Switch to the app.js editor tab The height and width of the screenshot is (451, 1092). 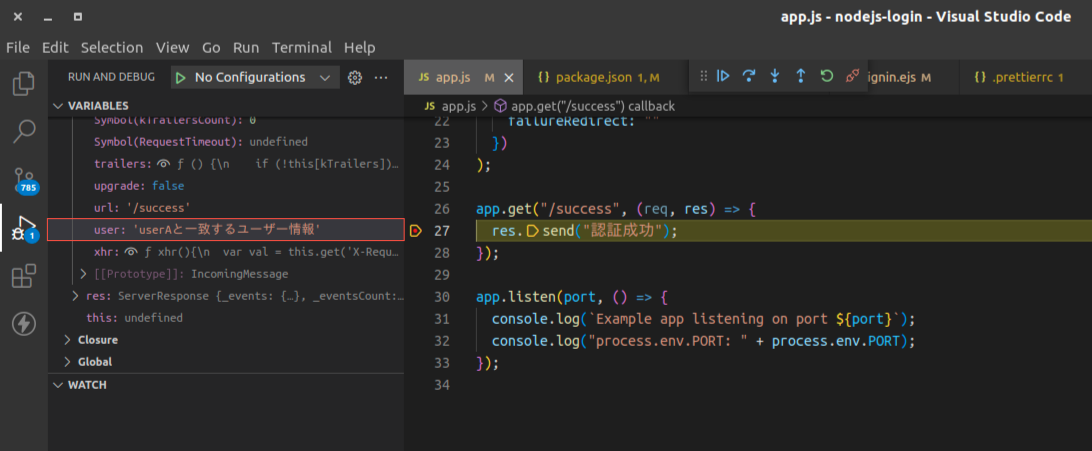[463, 77]
